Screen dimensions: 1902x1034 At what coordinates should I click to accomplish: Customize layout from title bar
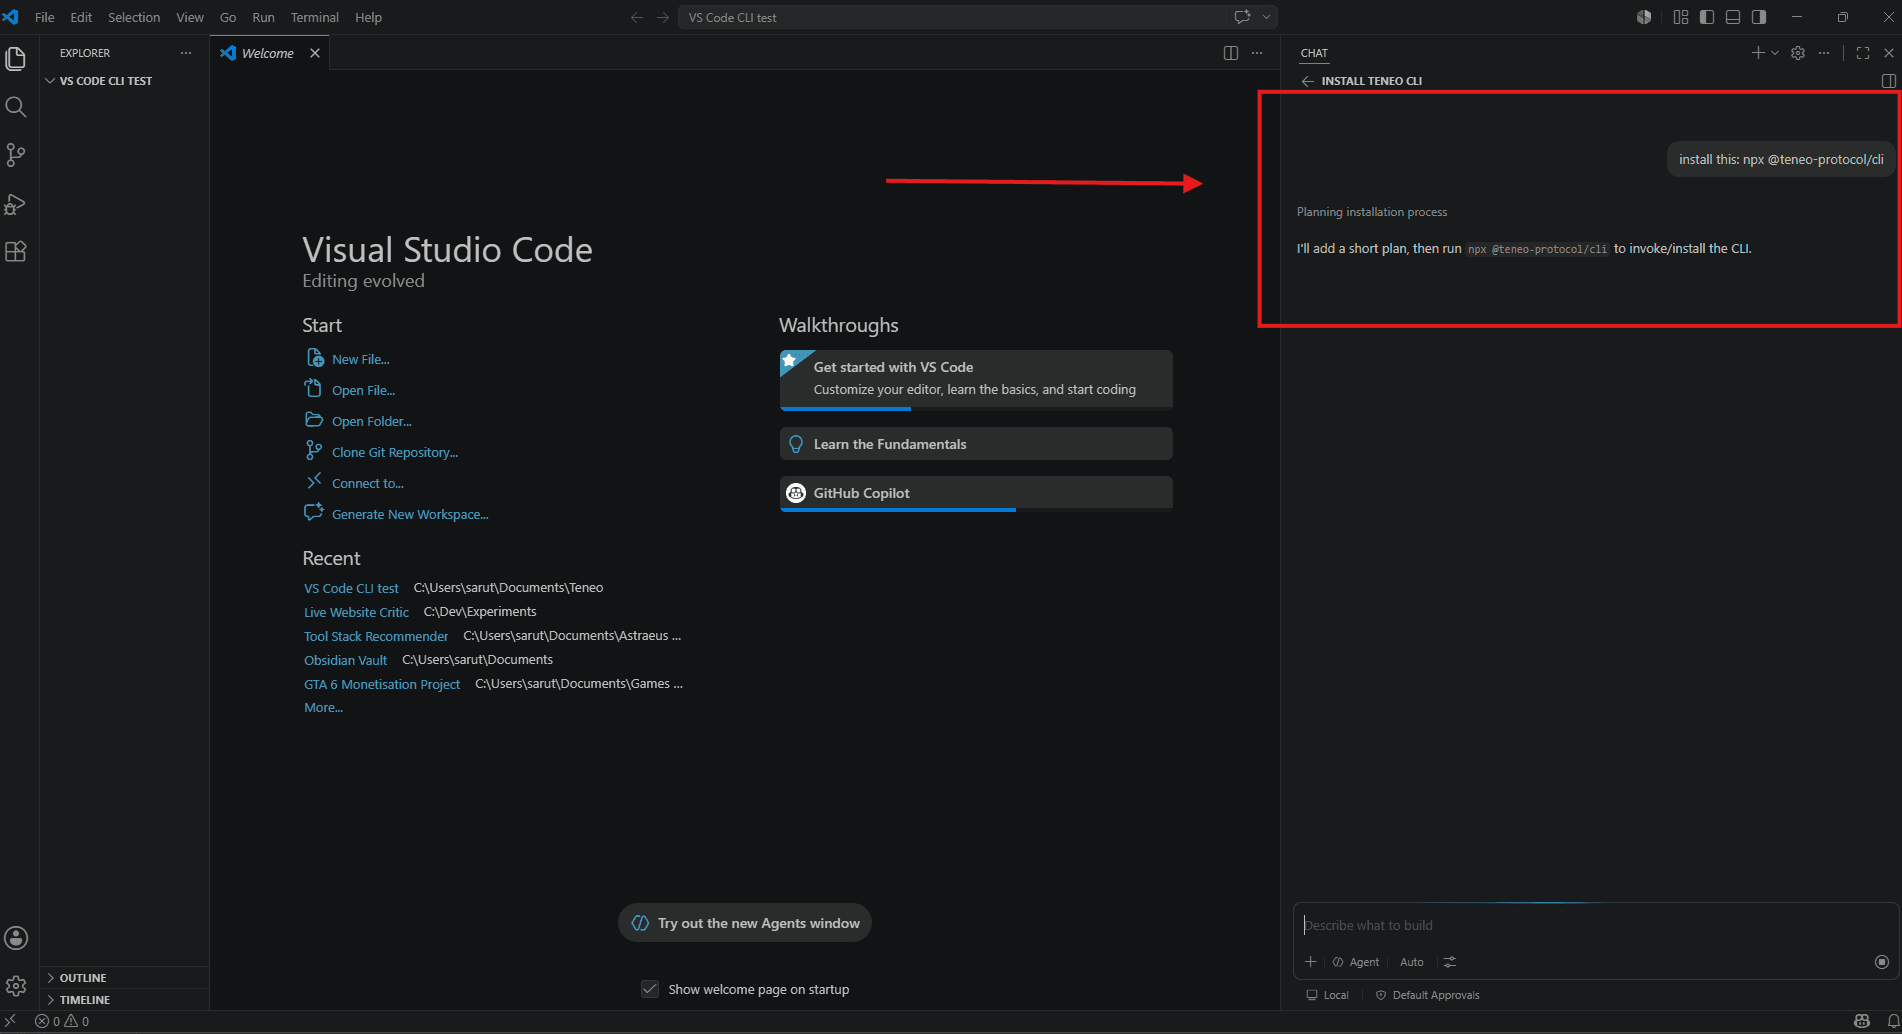click(1681, 17)
